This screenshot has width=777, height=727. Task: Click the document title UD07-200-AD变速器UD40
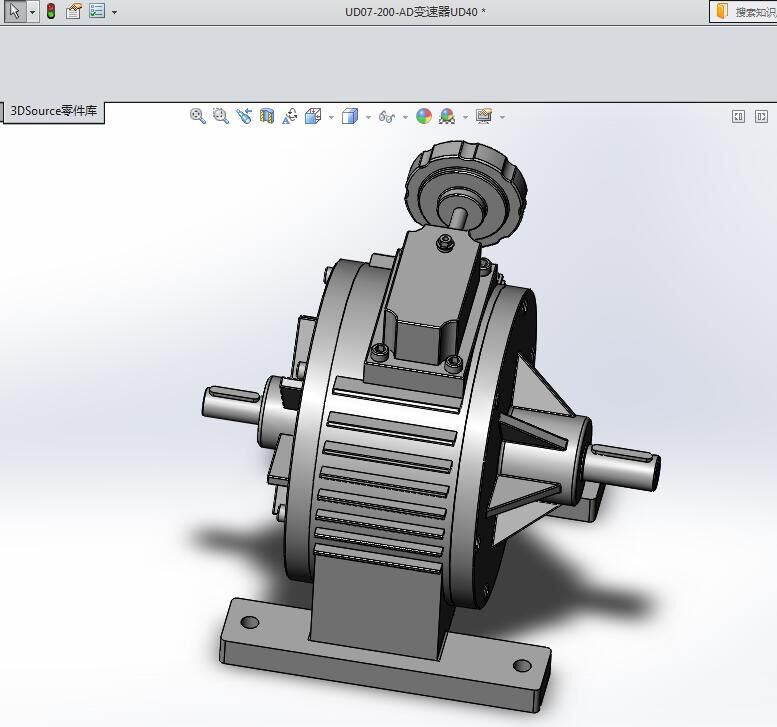pyautogui.click(x=411, y=12)
